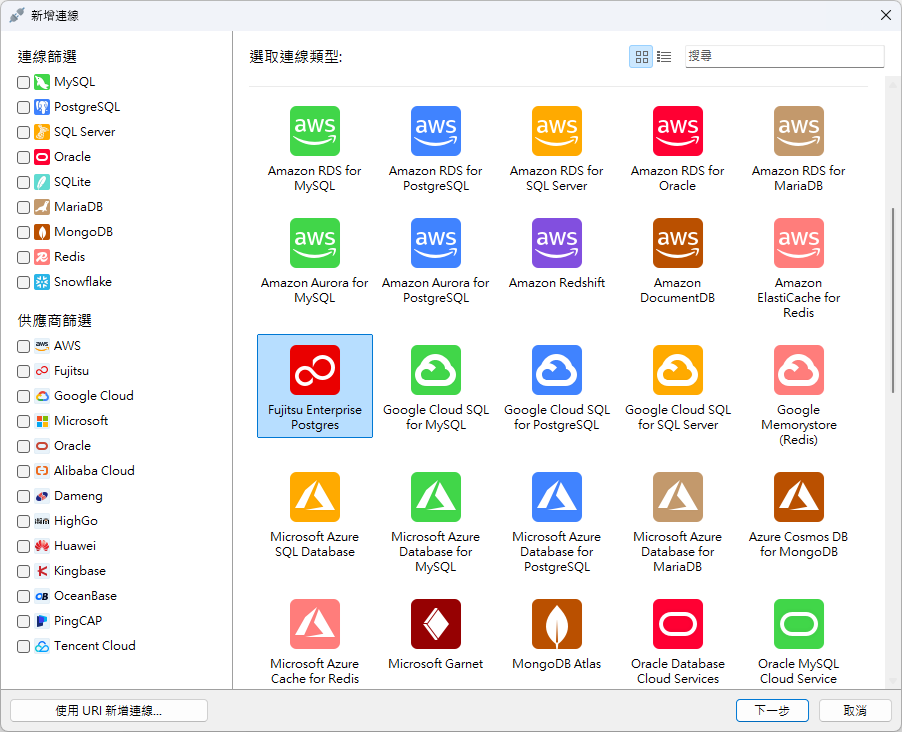This screenshot has width=902, height=732.
Task: Select Microsoft Garnet connection type
Action: [x=435, y=625]
